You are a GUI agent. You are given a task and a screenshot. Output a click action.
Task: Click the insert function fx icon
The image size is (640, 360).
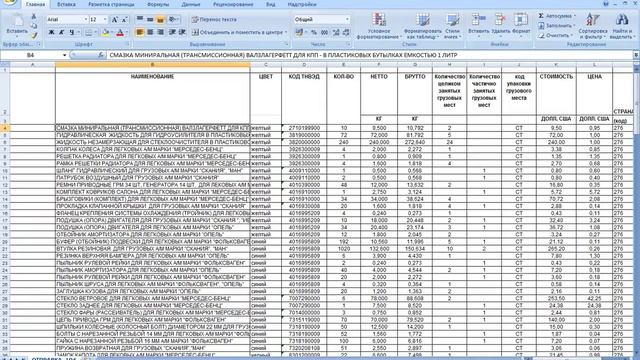(100, 55)
